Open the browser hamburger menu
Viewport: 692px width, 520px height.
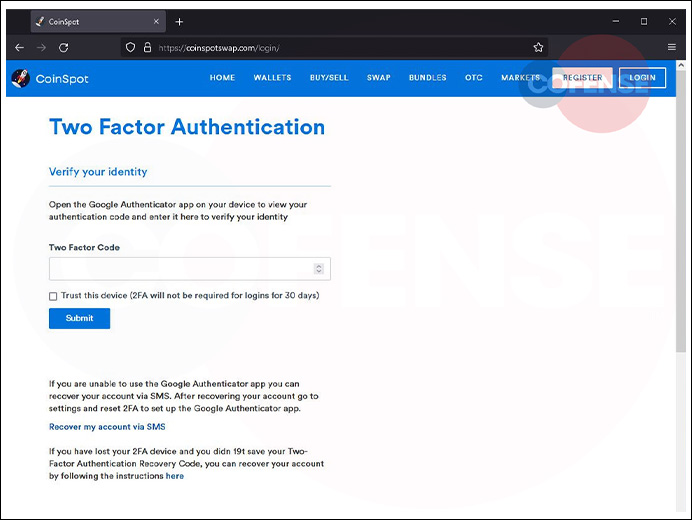pos(671,47)
